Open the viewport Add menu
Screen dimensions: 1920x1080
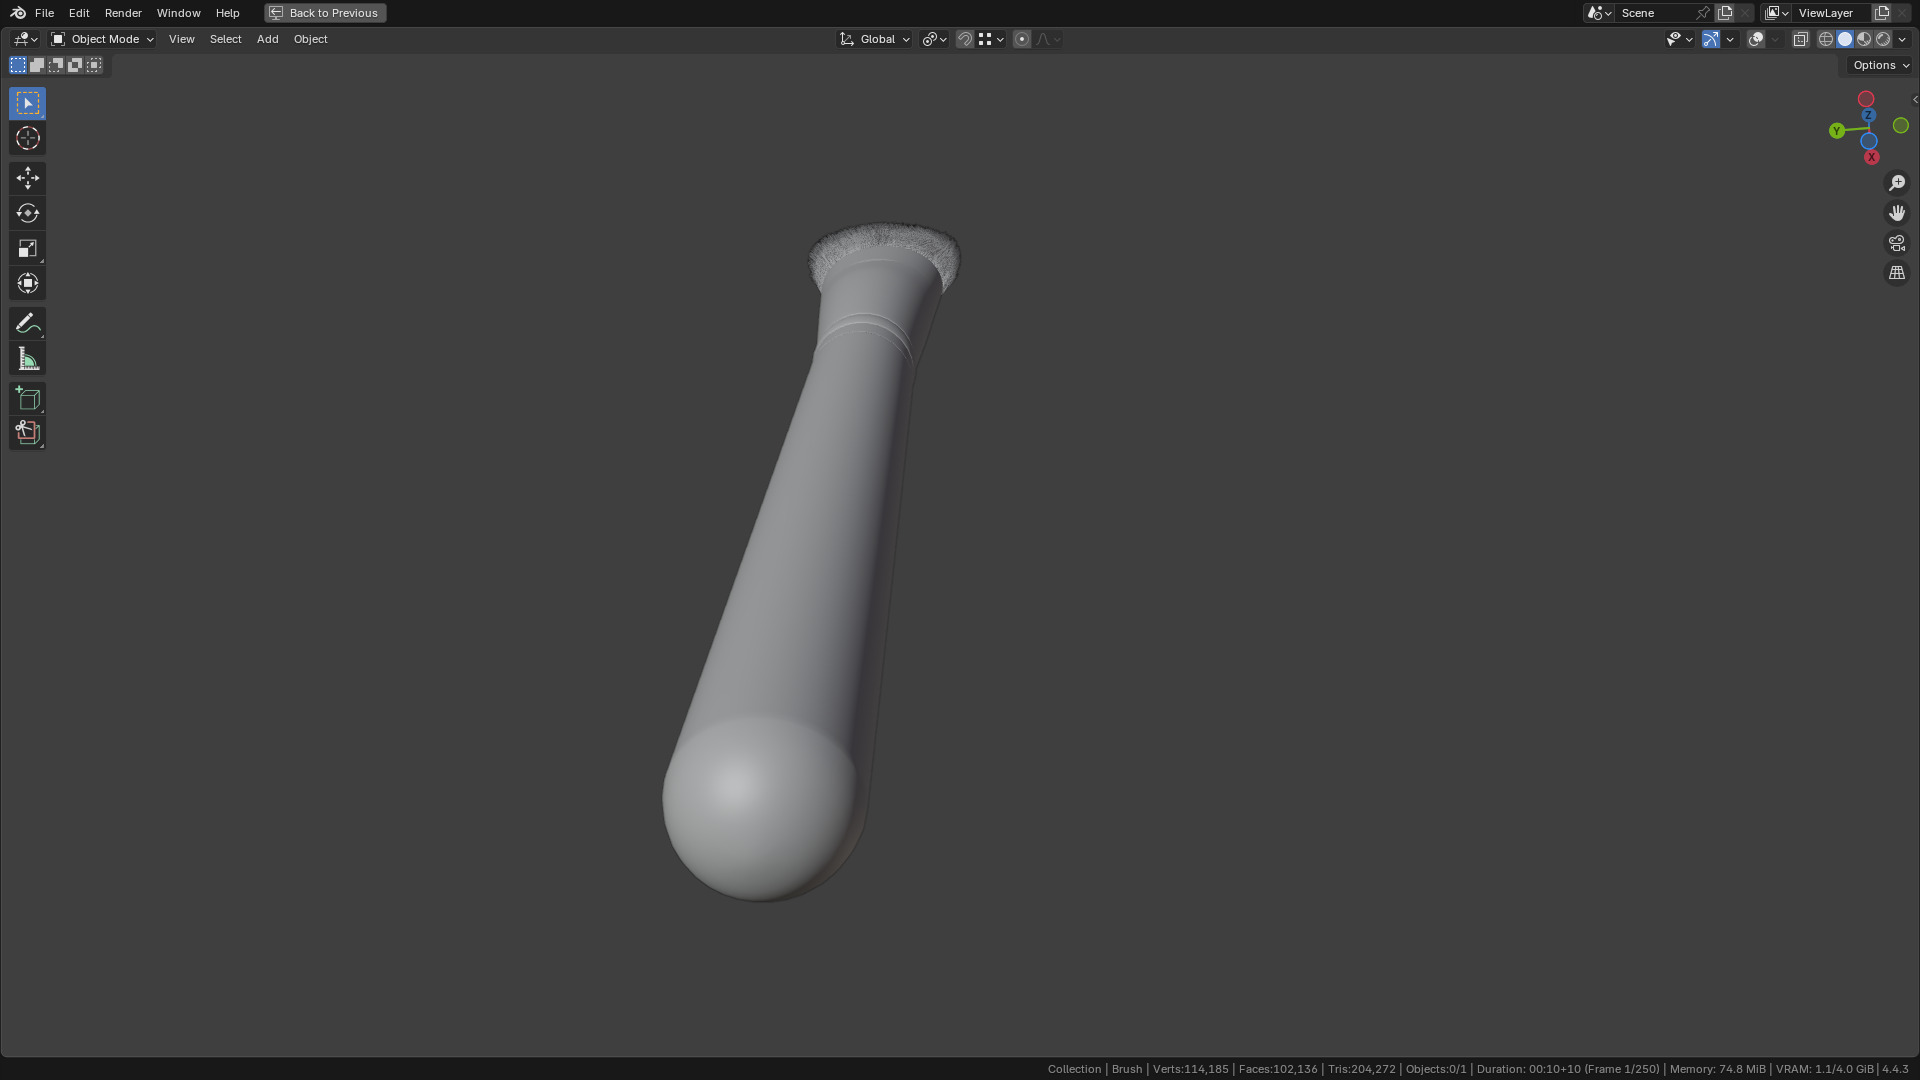click(x=267, y=39)
